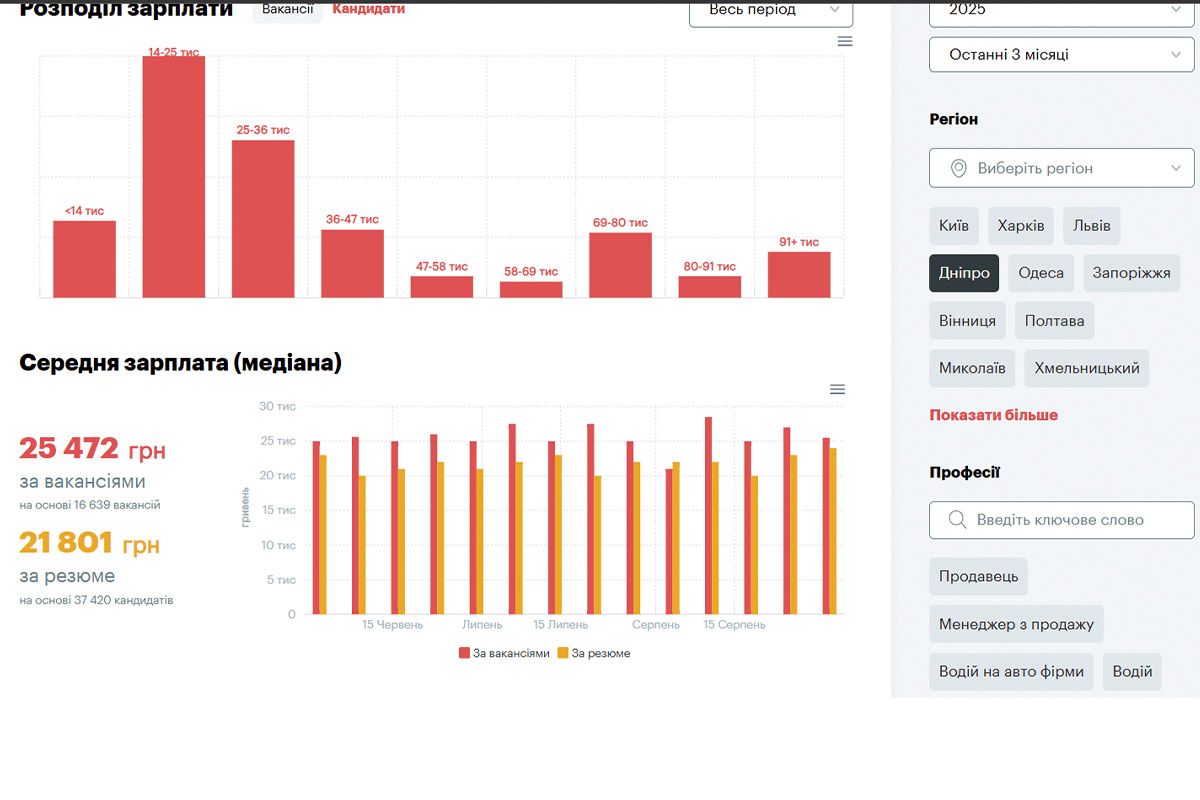Viewport: 1200px width, 800px height.
Task: Click the search magnifier icon in professions field
Action: (x=957, y=520)
